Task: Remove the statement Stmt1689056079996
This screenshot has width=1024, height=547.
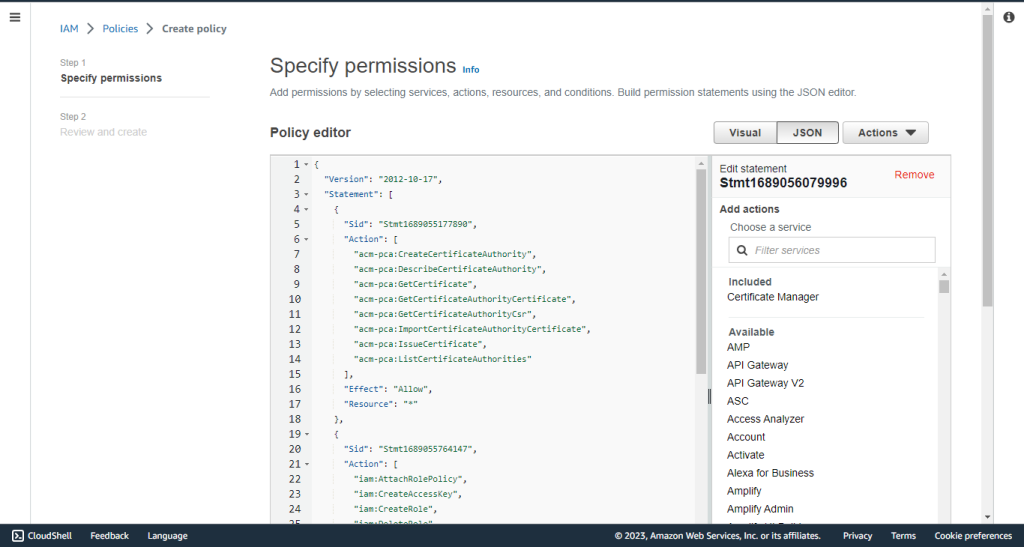Action: click(914, 175)
